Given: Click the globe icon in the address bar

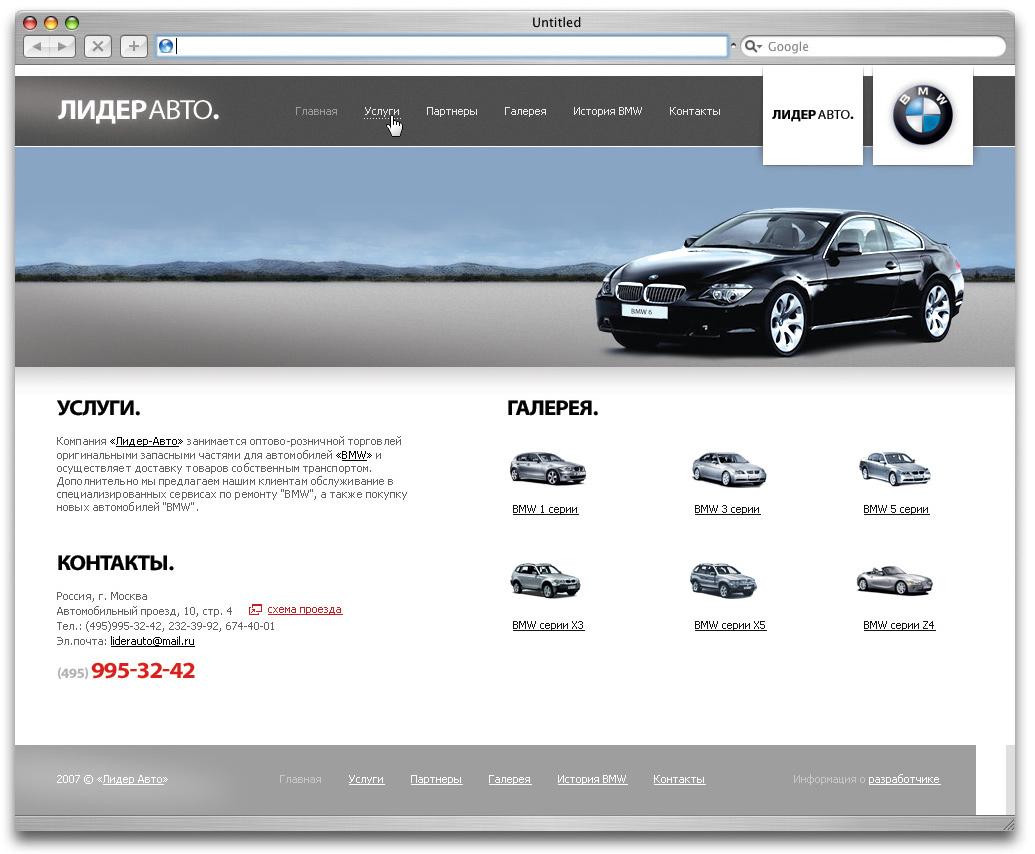Looking at the screenshot, I should (167, 45).
